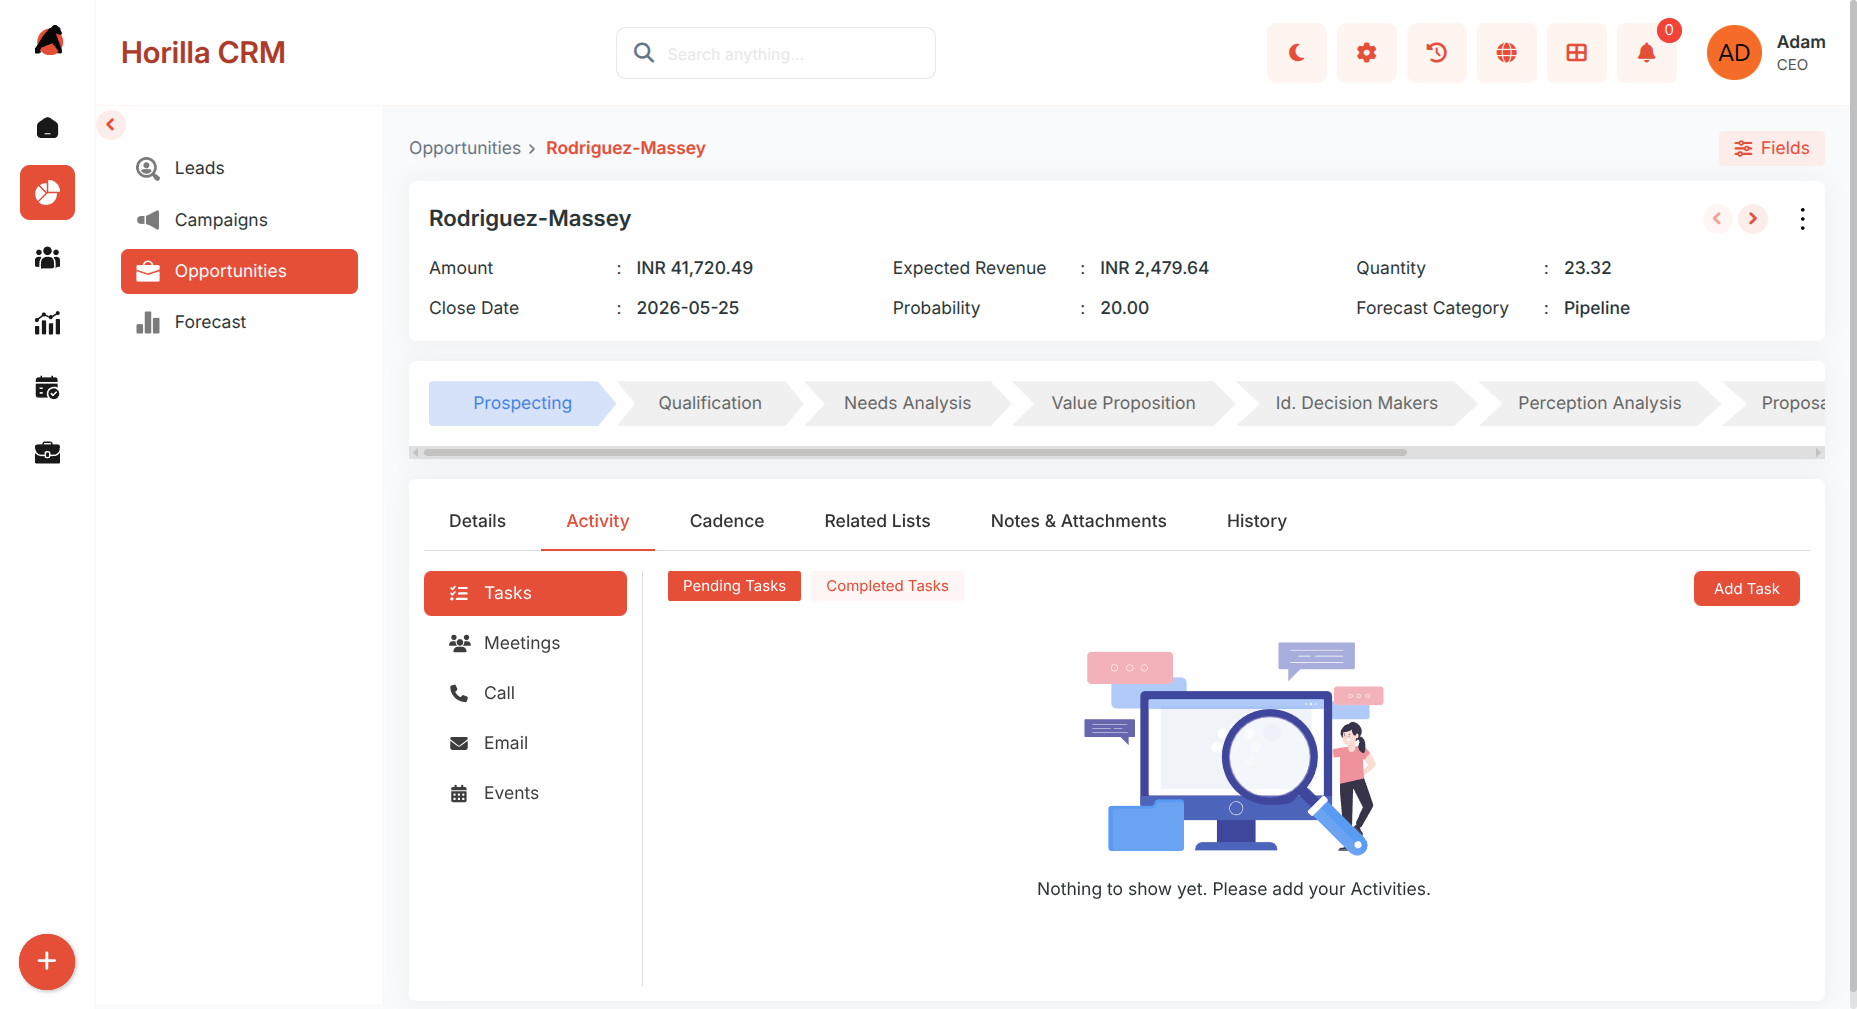Open language globe icon
Viewport: 1857px width, 1009px height.
1506,53
